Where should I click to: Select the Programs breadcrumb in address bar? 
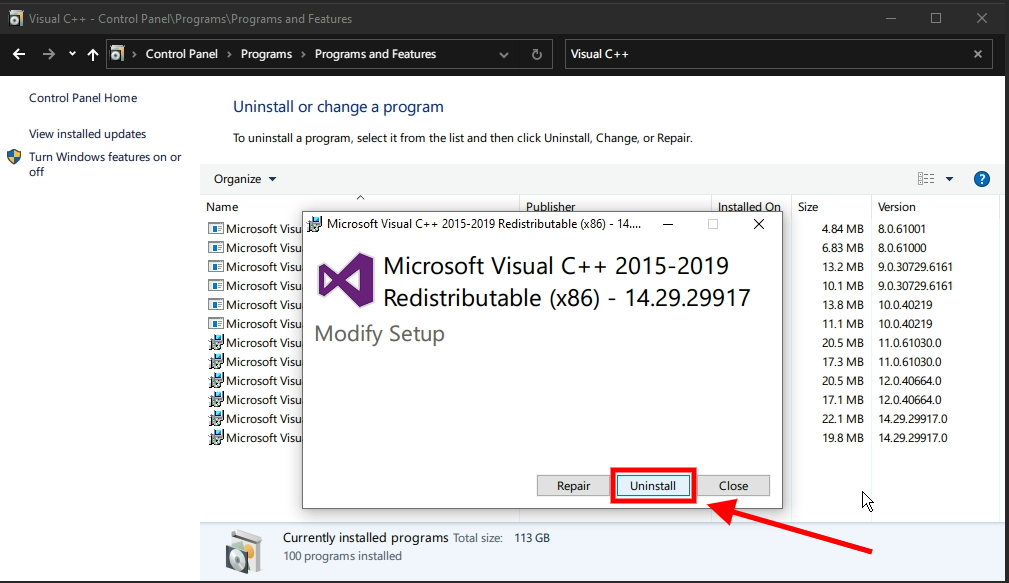coord(266,54)
